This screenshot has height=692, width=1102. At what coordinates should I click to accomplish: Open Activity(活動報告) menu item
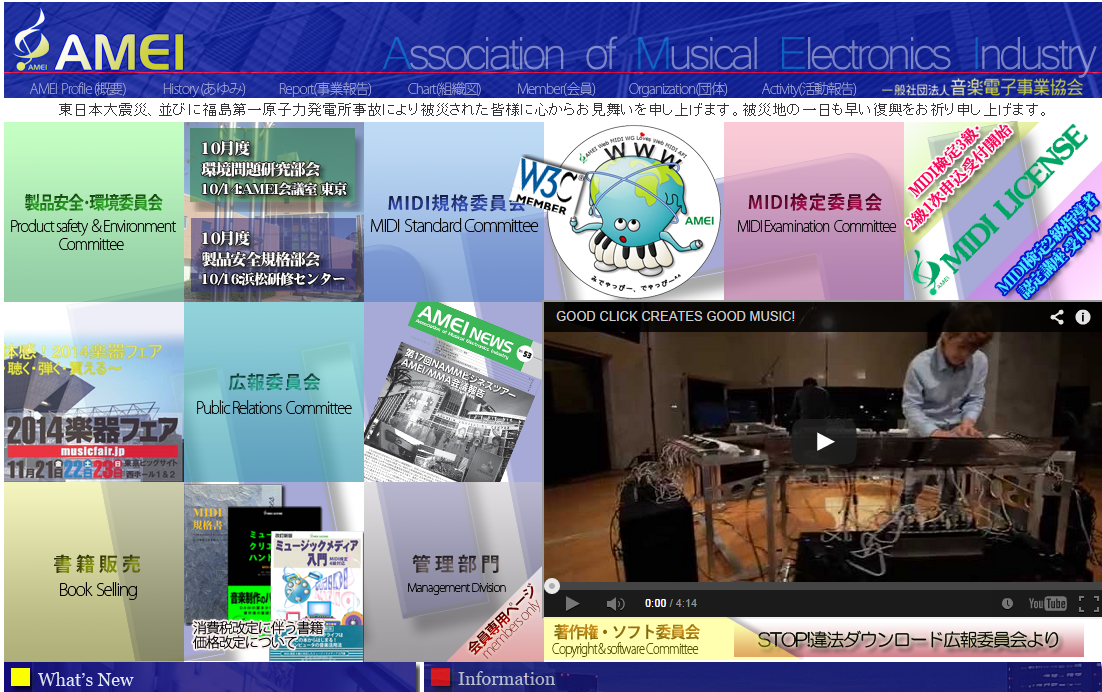(x=809, y=89)
